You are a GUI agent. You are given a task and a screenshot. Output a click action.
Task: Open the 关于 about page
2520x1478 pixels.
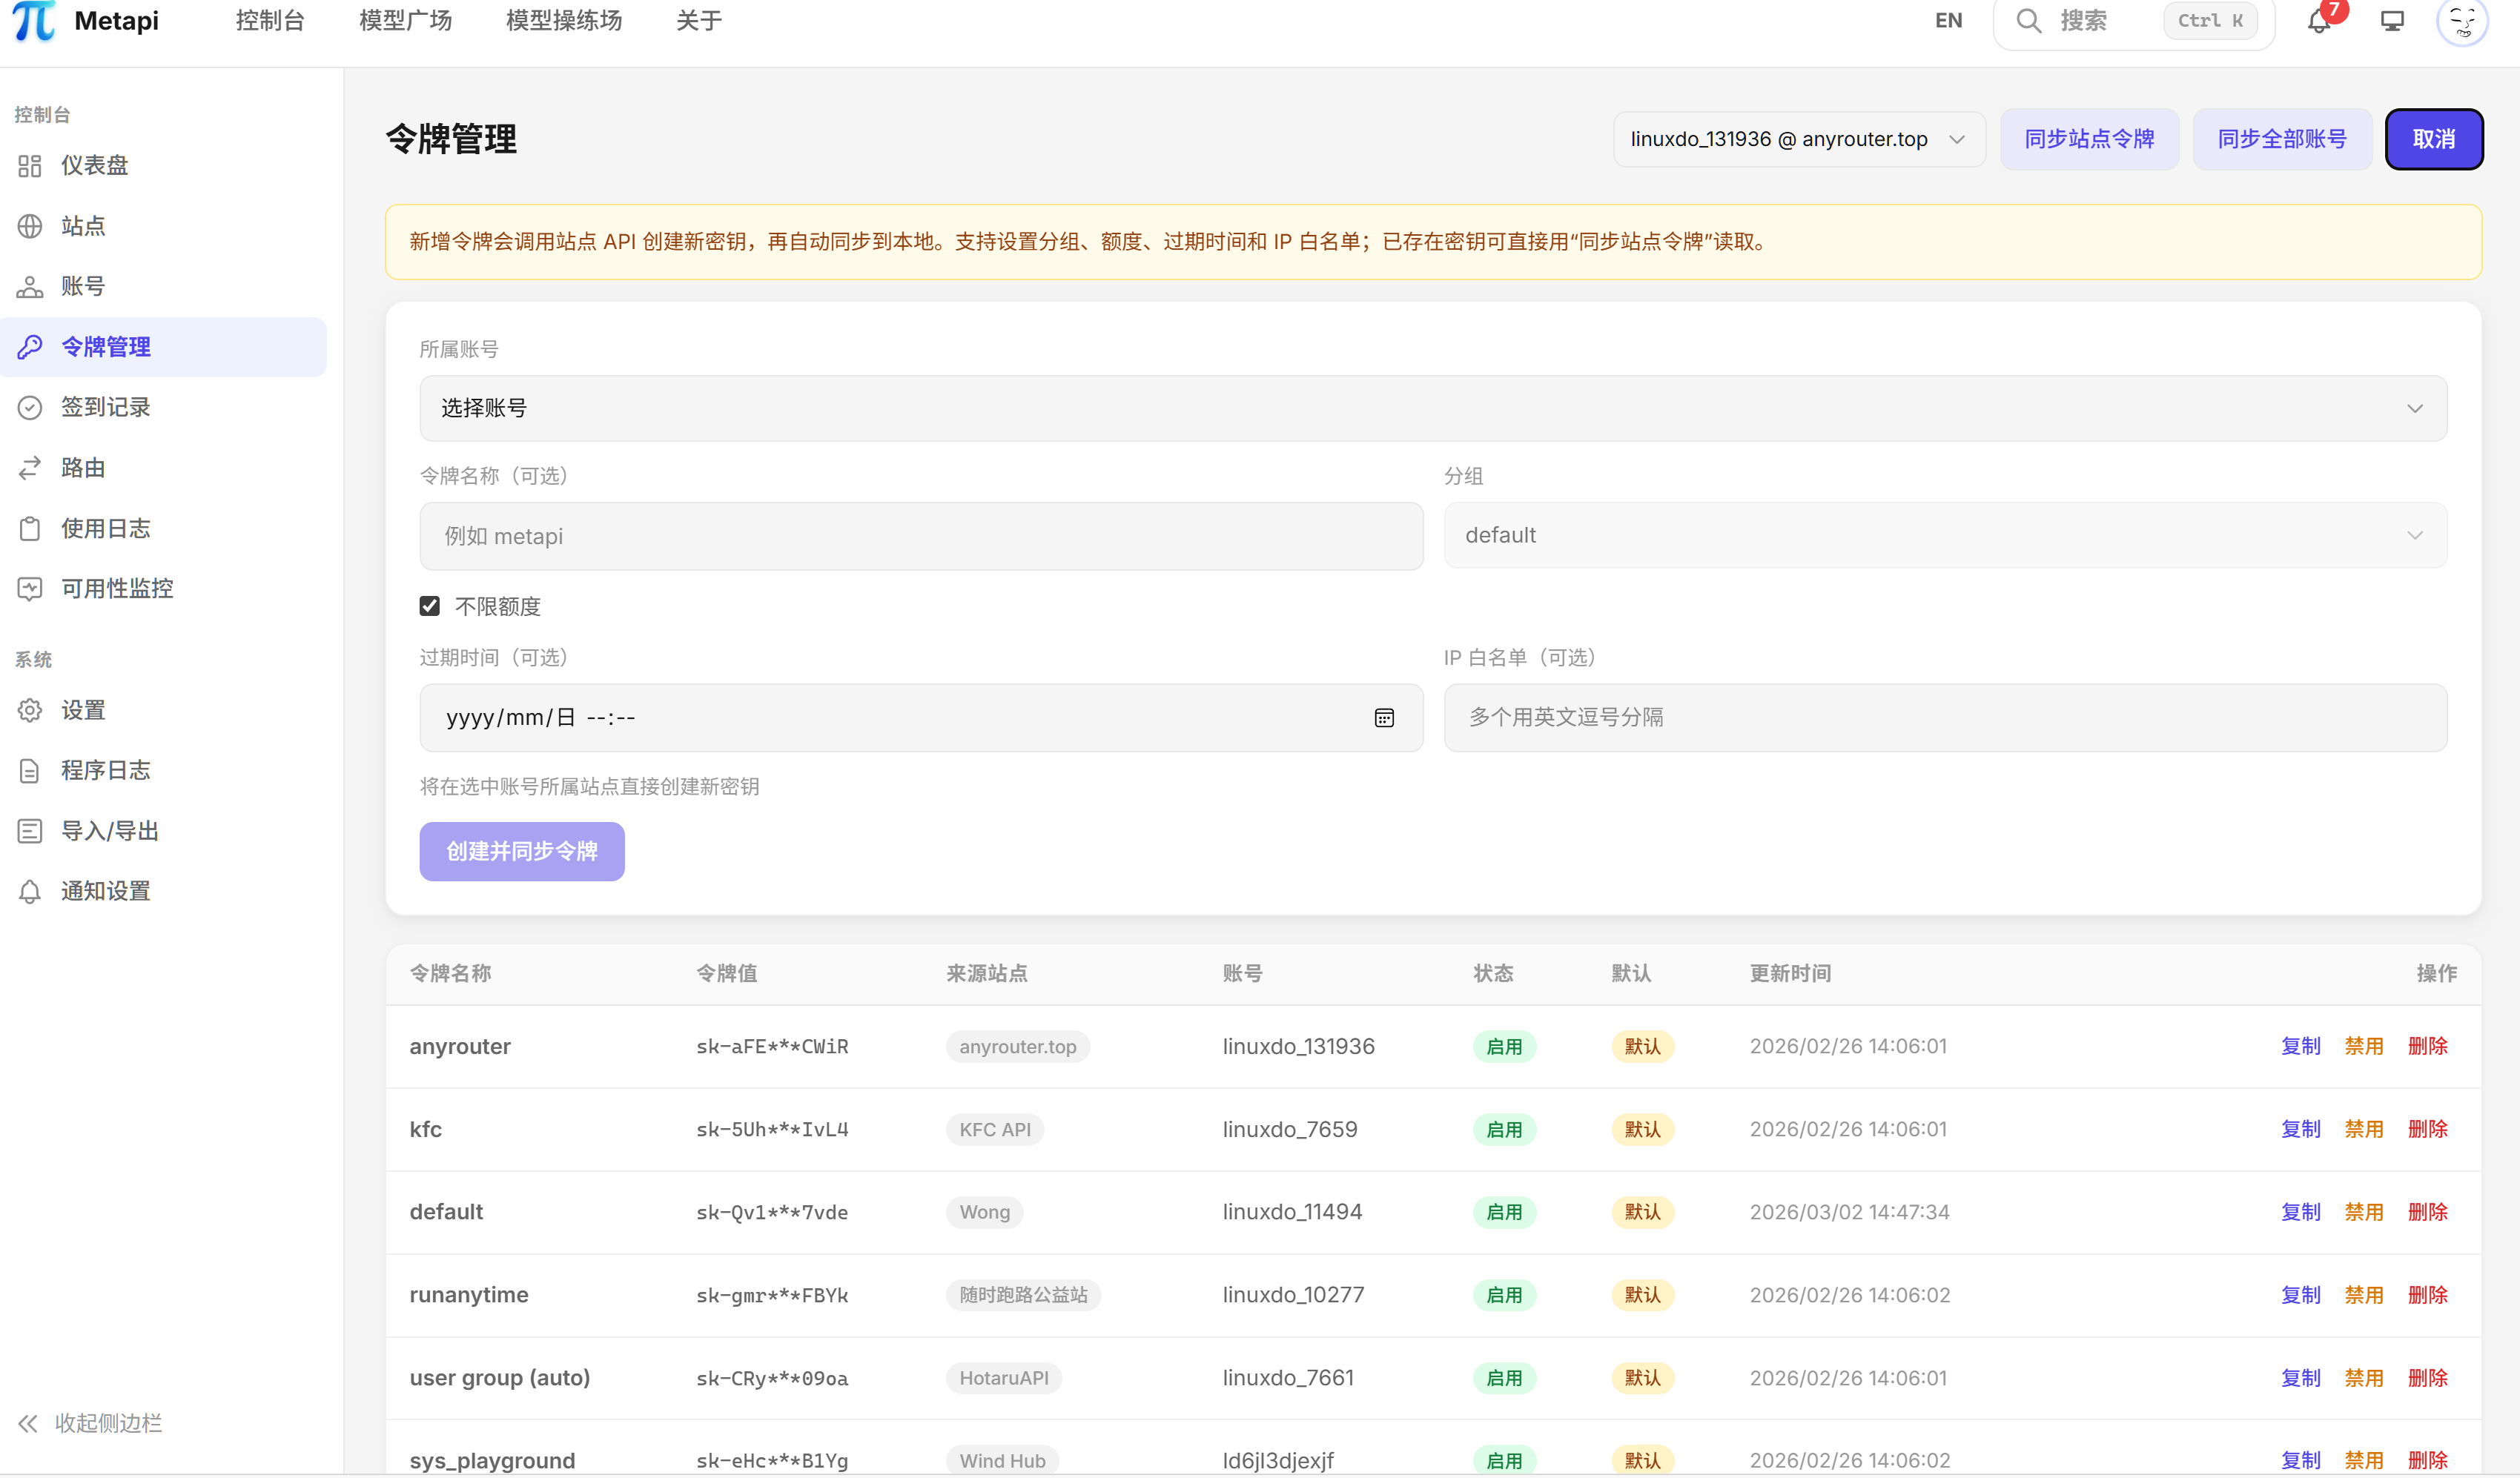click(x=698, y=20)
